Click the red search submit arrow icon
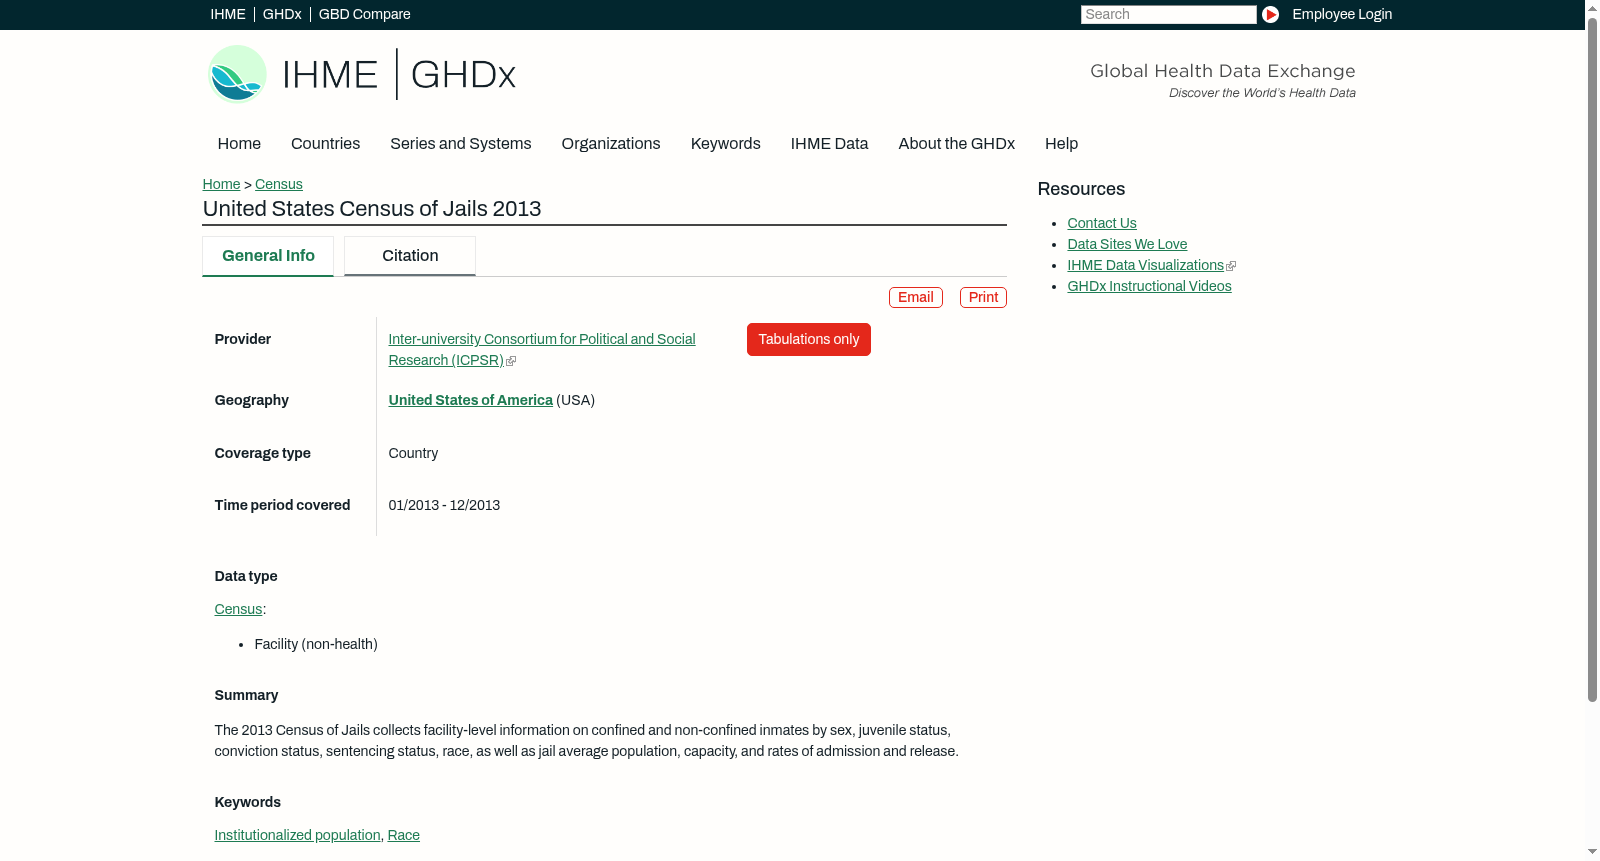Image resolution: width=1600 pixels, height=861 pixels. pyautogui.click(x=1270, y=14)
